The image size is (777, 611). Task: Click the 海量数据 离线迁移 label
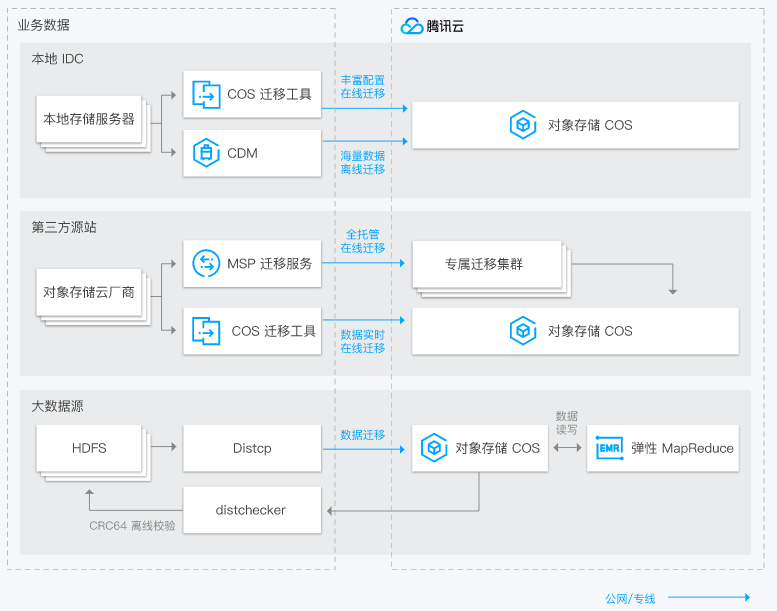[363, 163]
